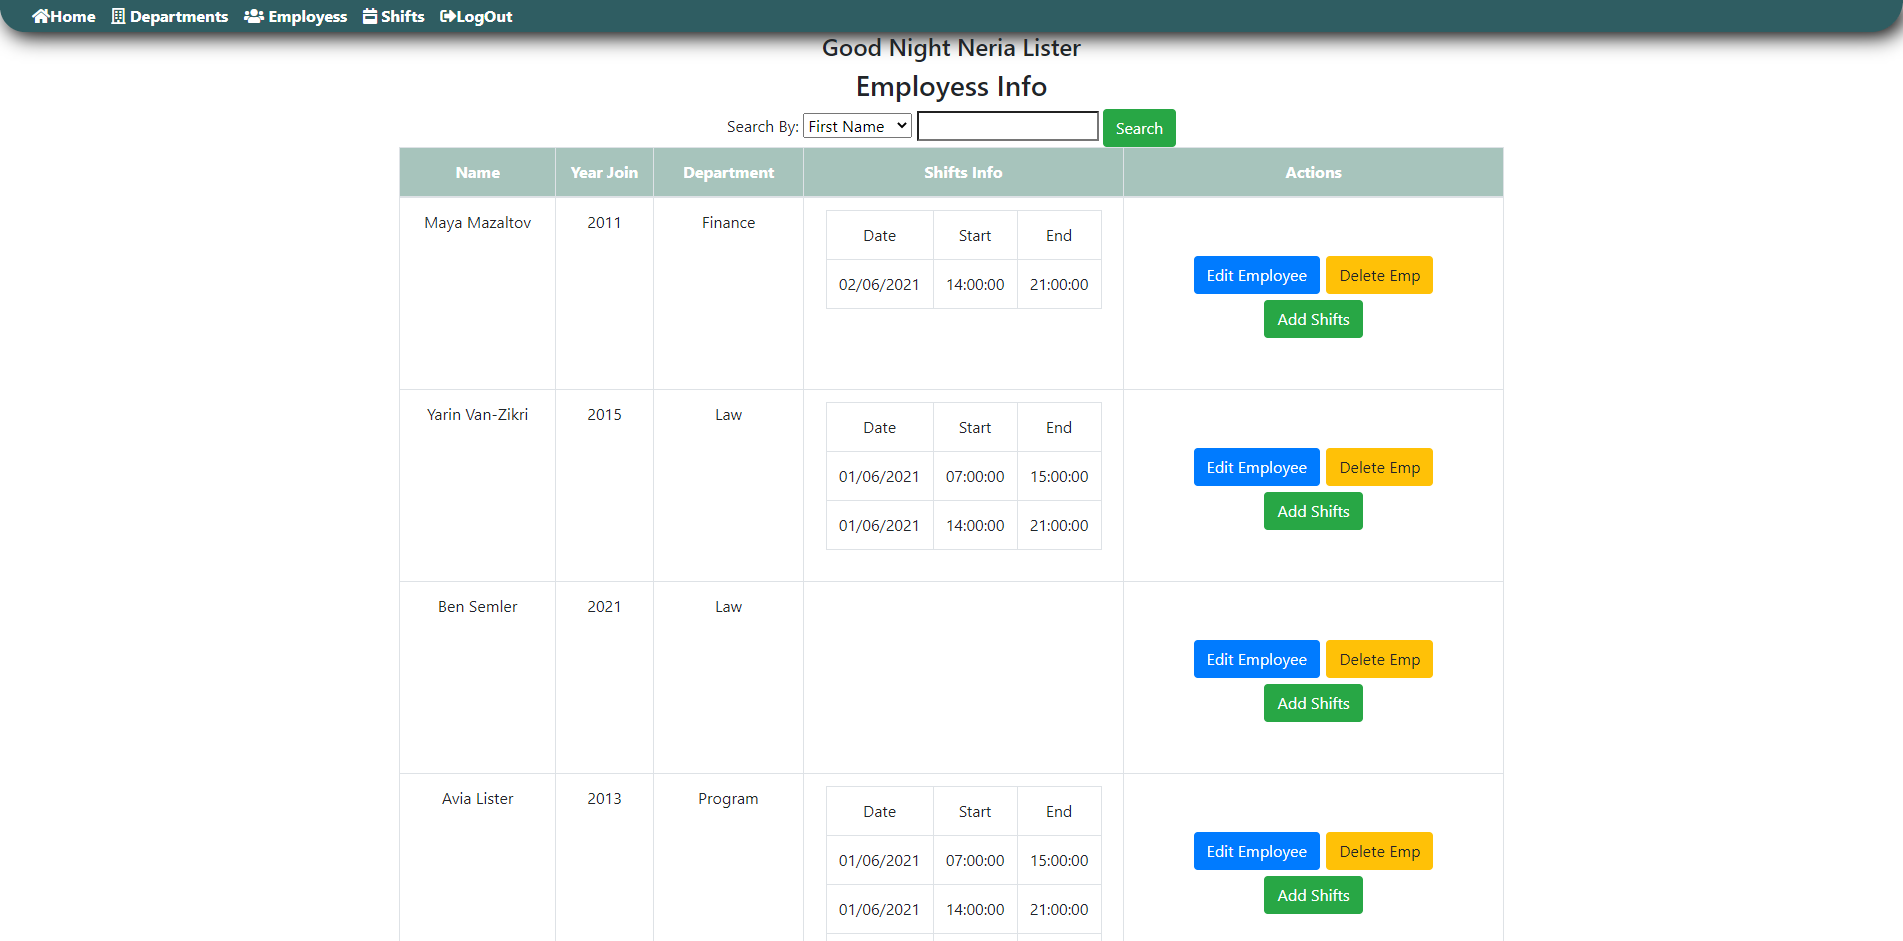The width and height of the screenshot is (1903, 941).
Task: Click the Name column header
Action: pyautogui.click(x=478, y=172)
